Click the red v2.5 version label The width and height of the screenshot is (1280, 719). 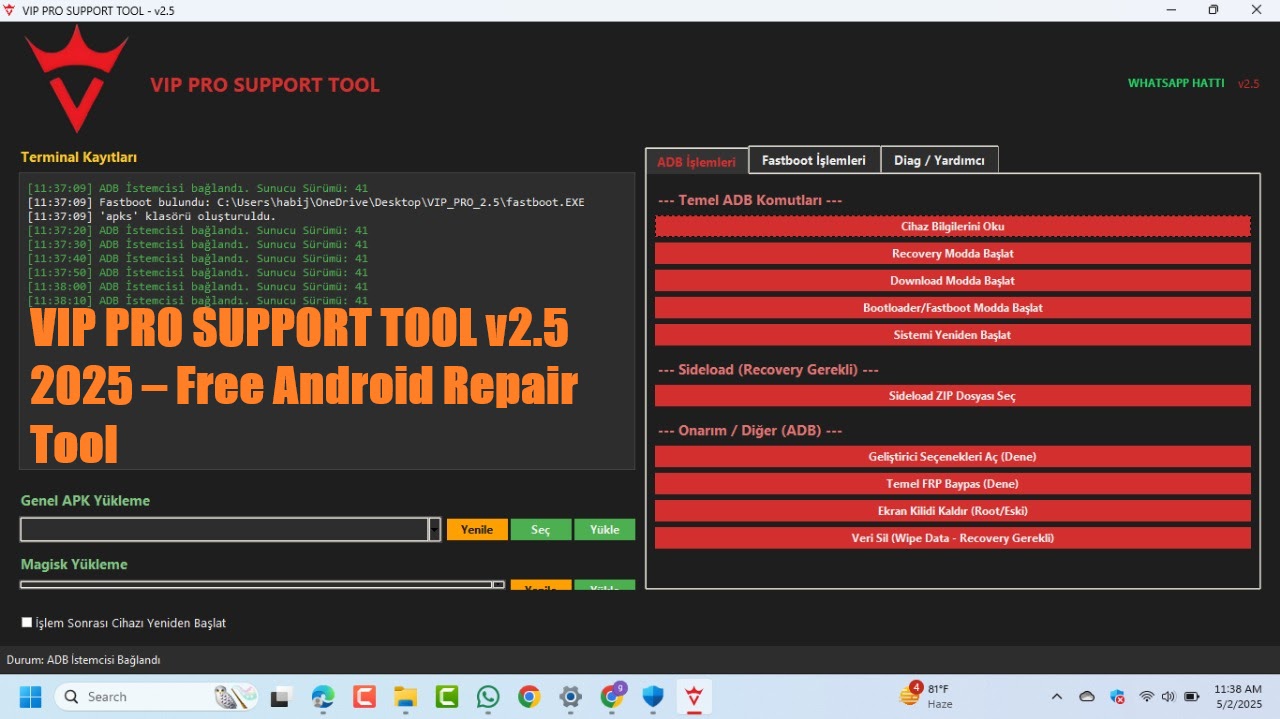pyautogui.click(x=1248, y=83)
